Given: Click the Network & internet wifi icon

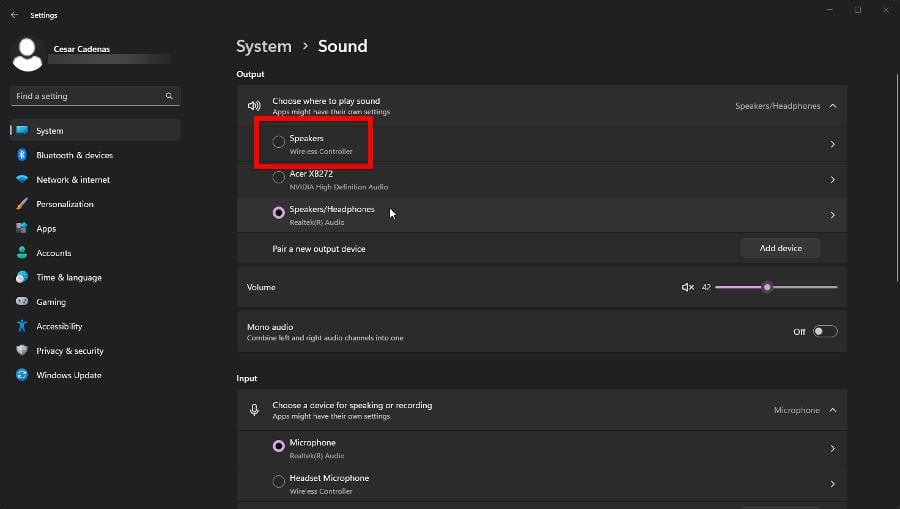Looking at the screenshot, I should [x=22, y=180].
